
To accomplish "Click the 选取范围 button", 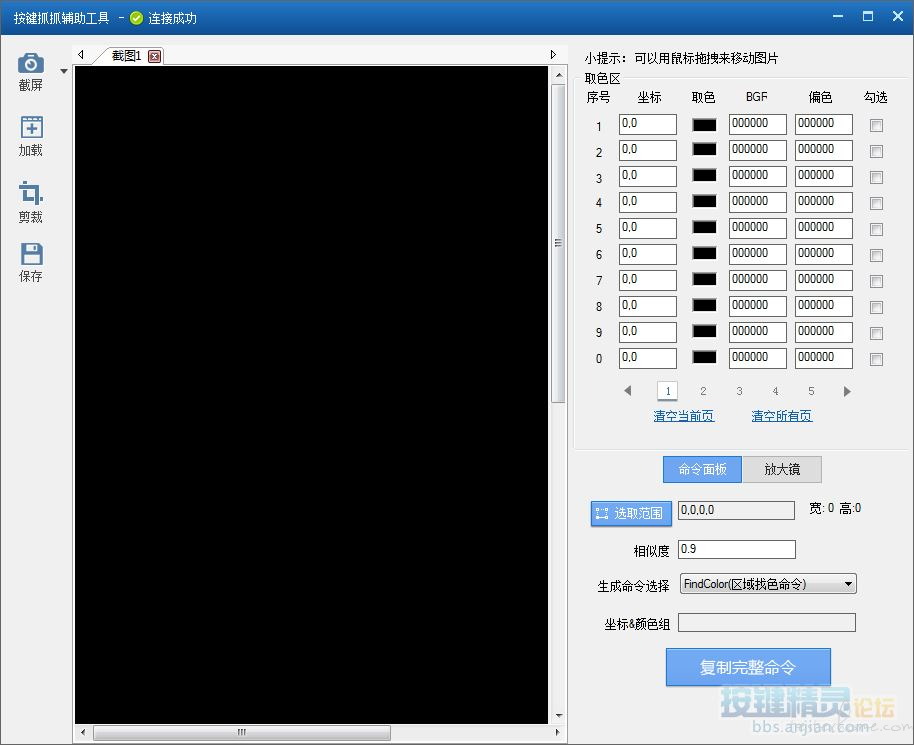I will coord(631,514).
